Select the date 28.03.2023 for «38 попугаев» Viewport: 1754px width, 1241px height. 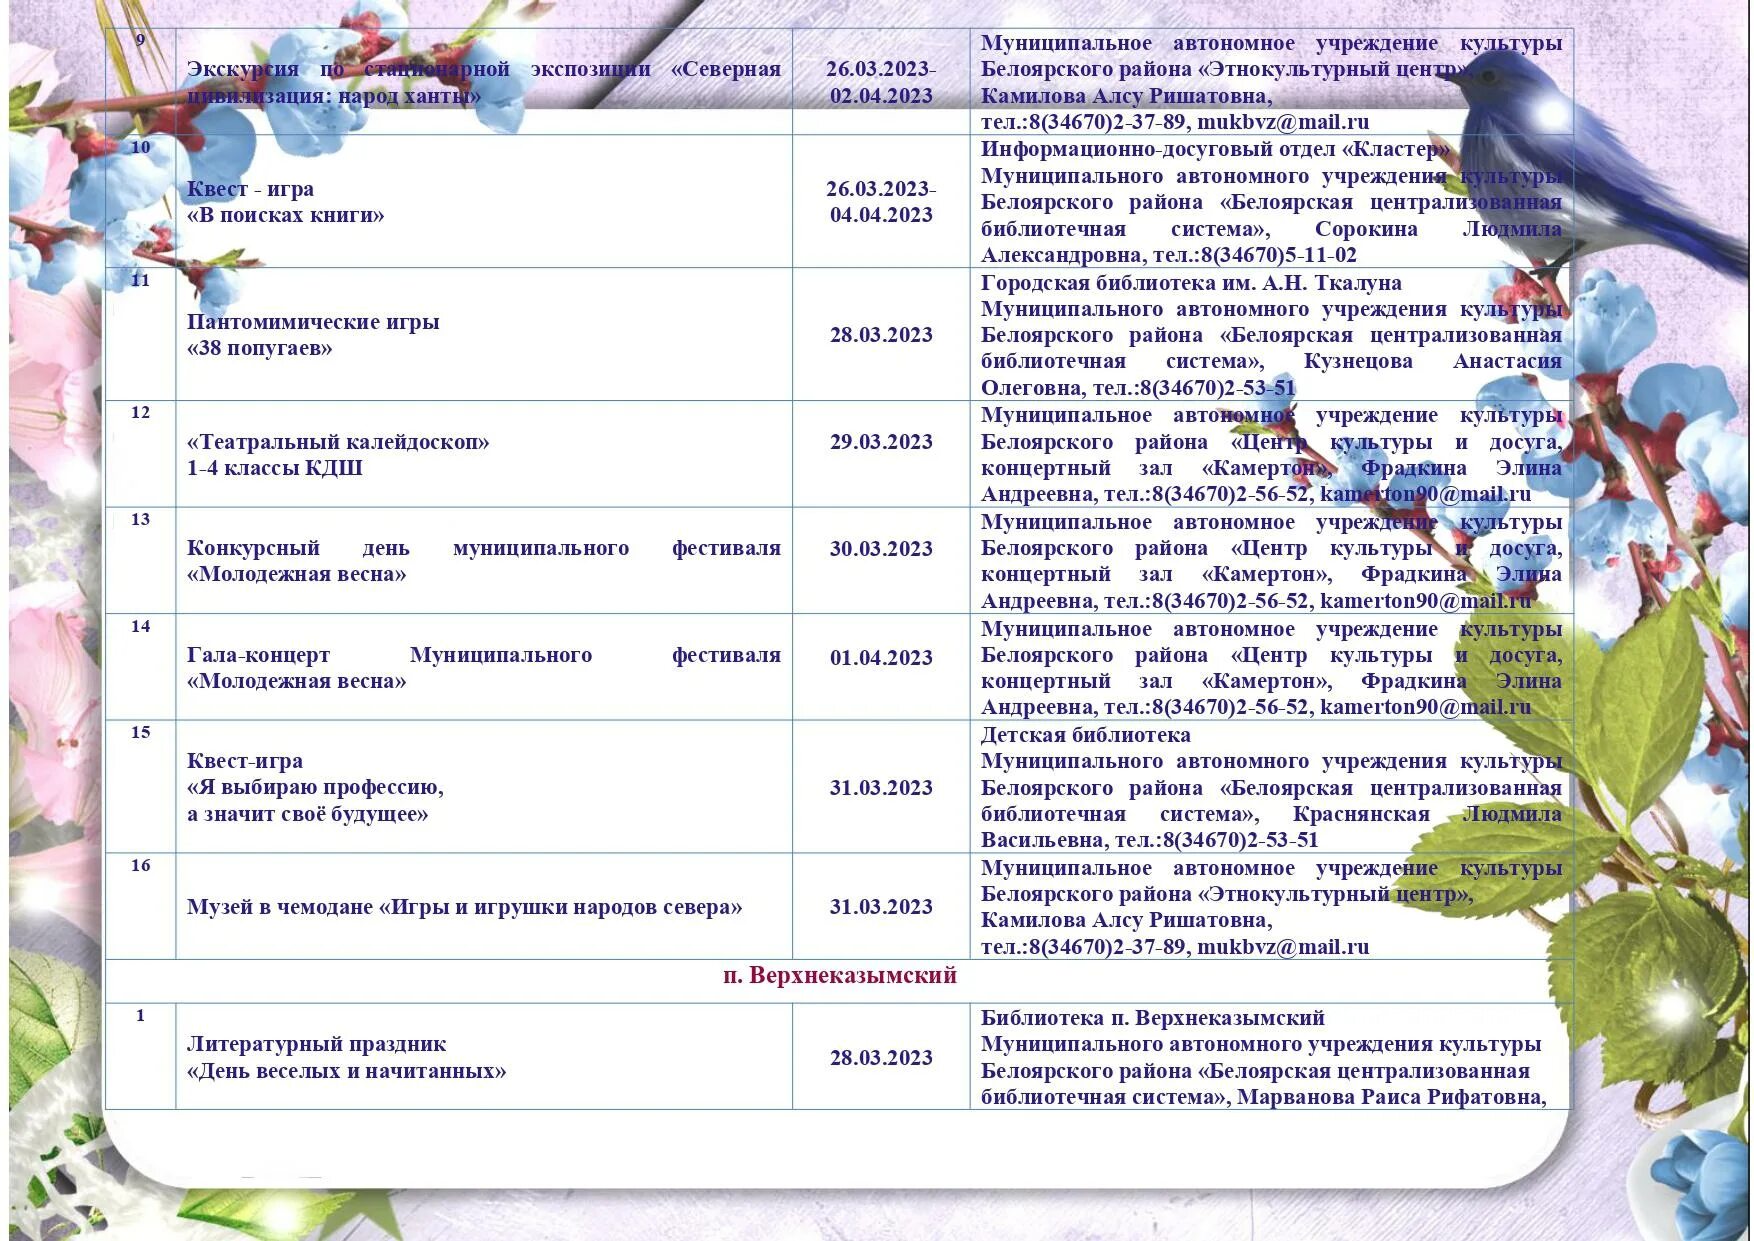[881, 335]
